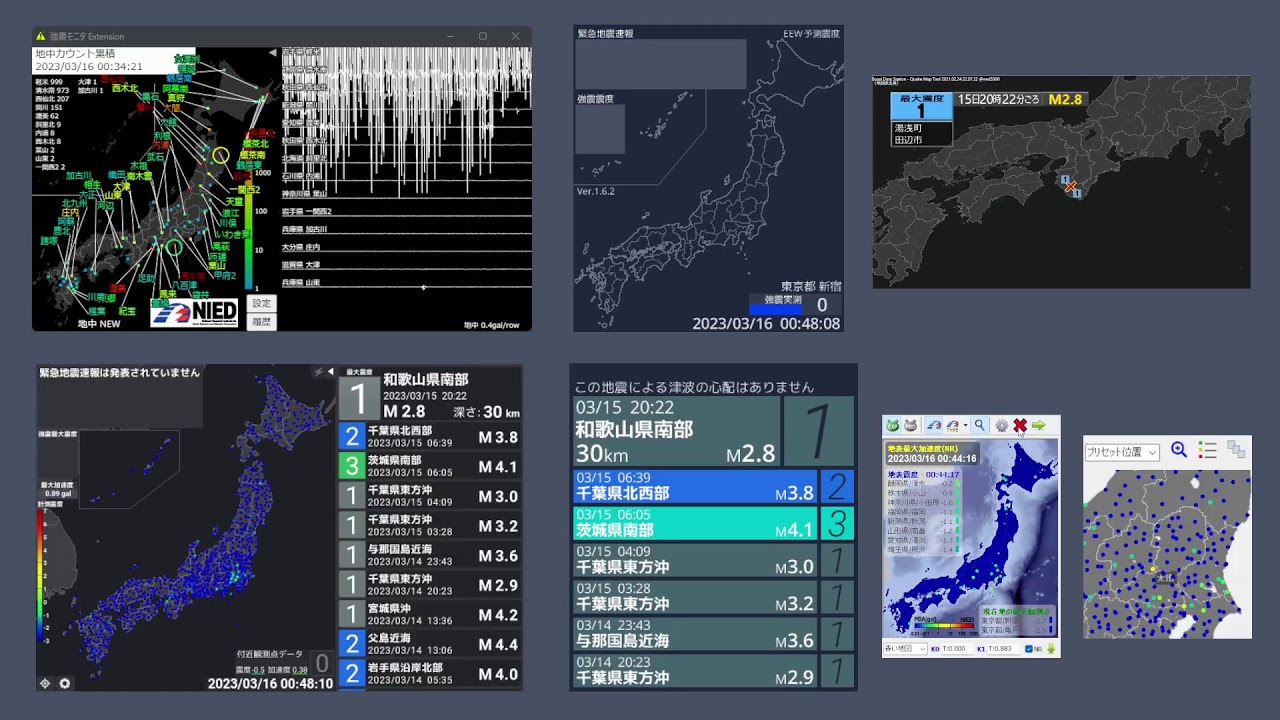The image size is (1280, 720).
Task: Click the TYPE magnet icon
Action: [953, 426]
